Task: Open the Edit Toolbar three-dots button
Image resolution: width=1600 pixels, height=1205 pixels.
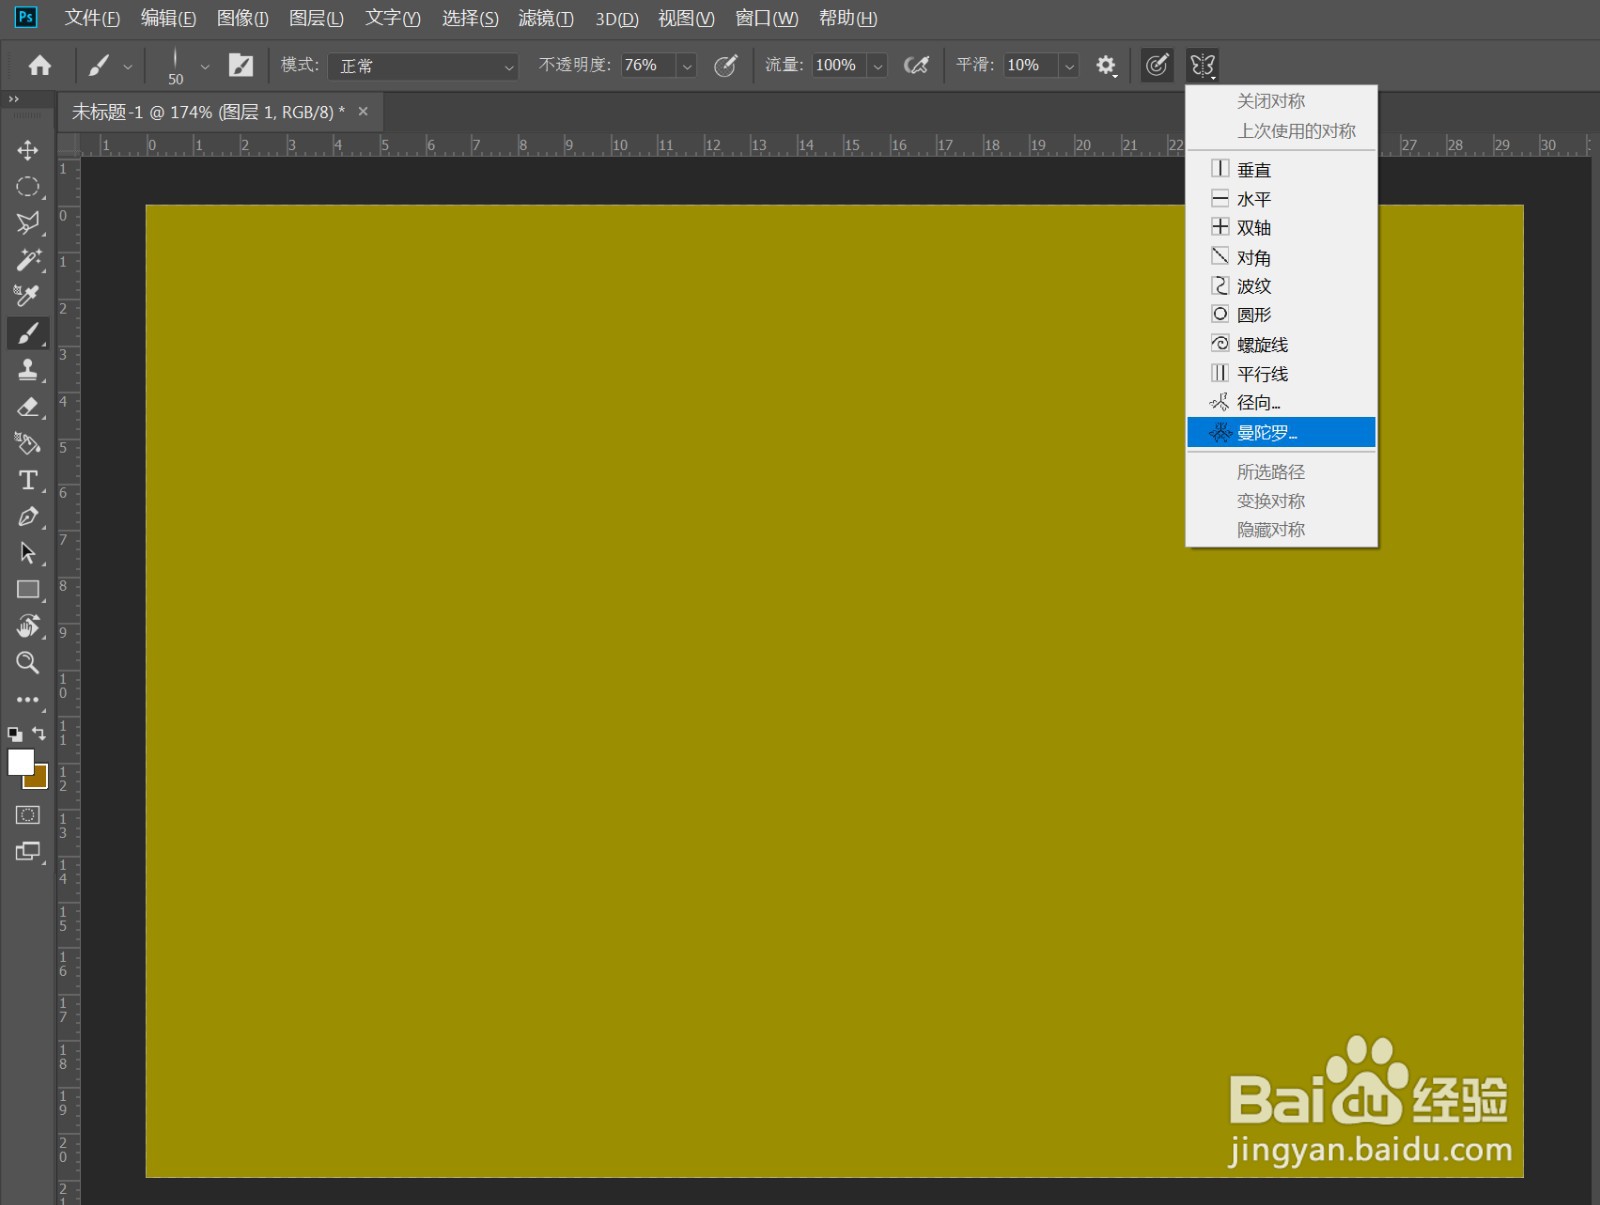Action: pyautogui.click(x=28, y=699)
